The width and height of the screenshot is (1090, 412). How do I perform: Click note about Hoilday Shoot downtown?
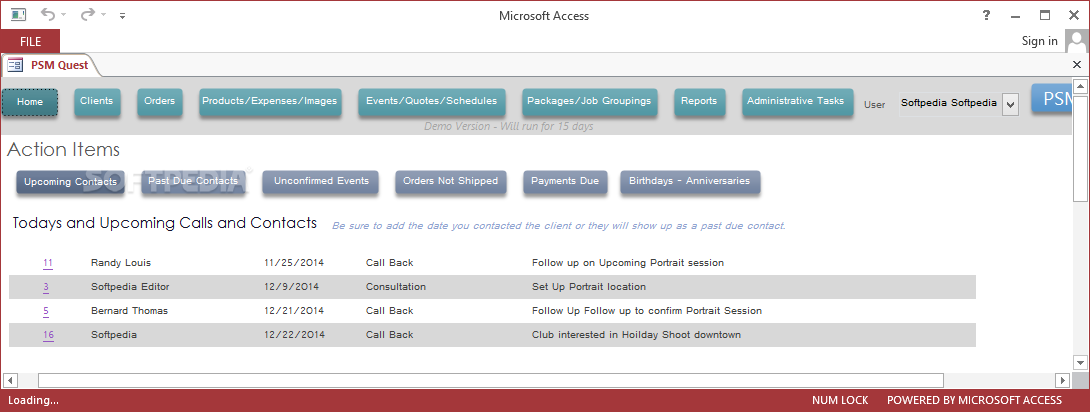click(x=636, y=335)
